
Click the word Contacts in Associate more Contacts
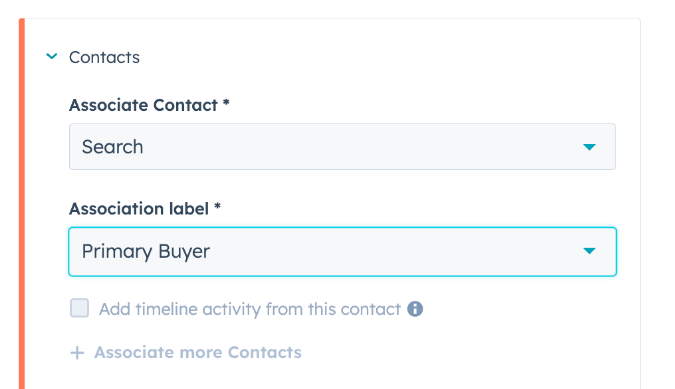[264, 352]
